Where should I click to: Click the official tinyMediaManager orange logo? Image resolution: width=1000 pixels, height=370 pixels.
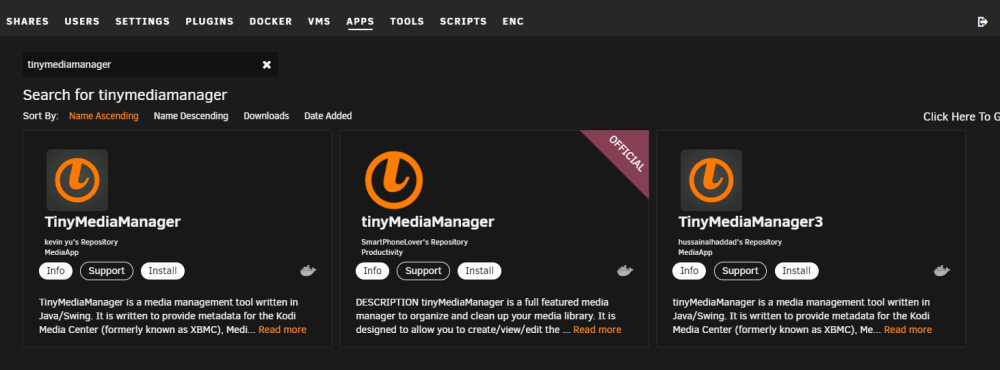pyautogui.click(x=393, y=181)
